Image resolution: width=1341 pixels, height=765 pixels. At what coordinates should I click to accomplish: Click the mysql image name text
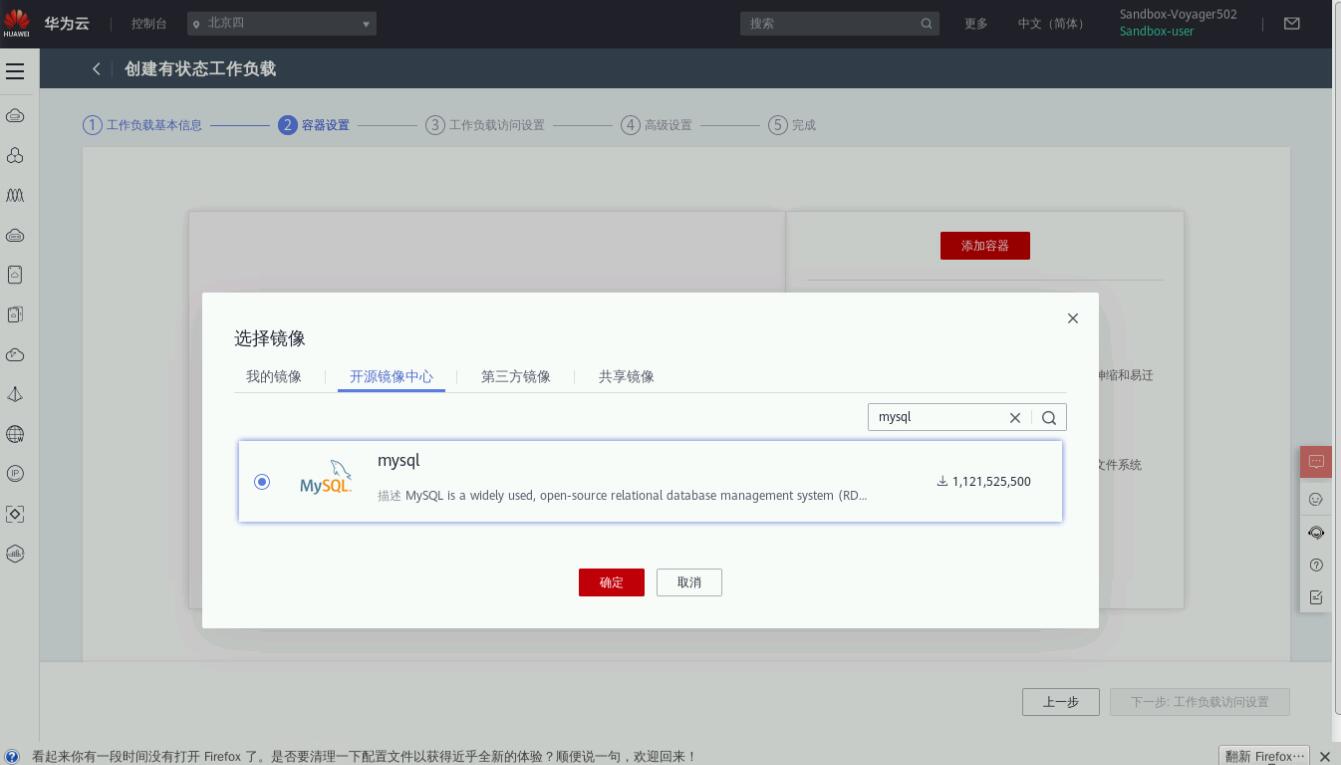[398, 461]
